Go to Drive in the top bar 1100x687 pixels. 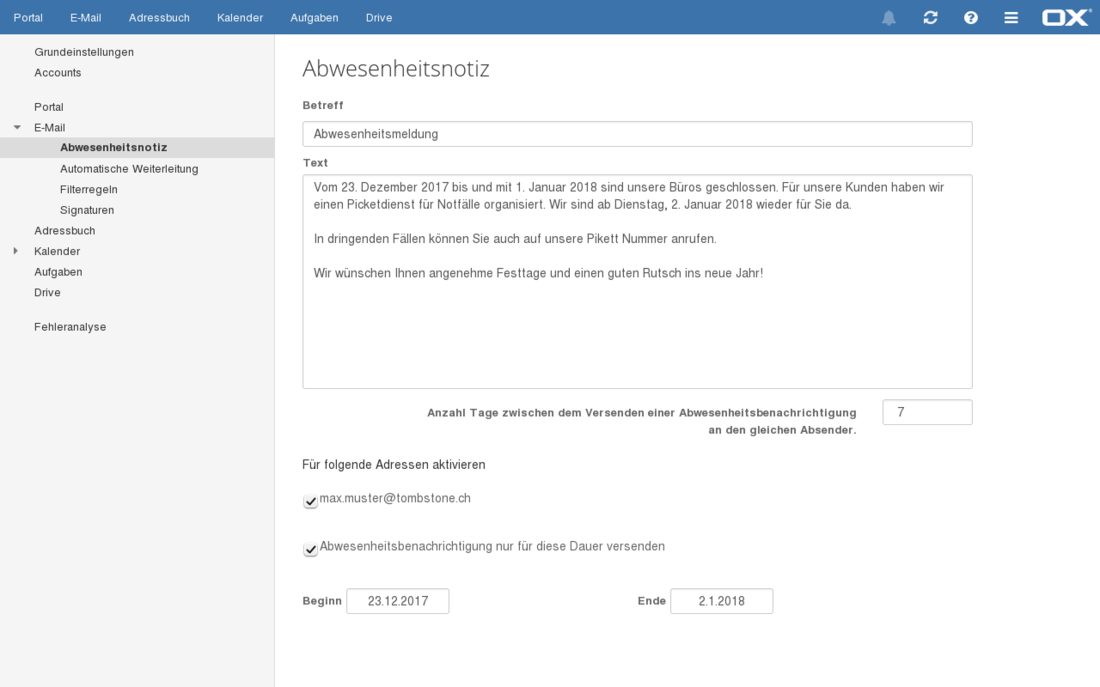pos(379,18)
